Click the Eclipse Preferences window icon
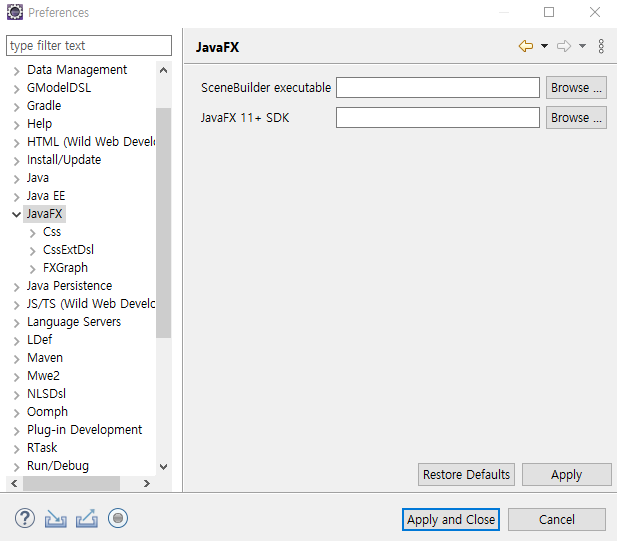Viewport: 617px width, 541px height. tap(15, 12)
